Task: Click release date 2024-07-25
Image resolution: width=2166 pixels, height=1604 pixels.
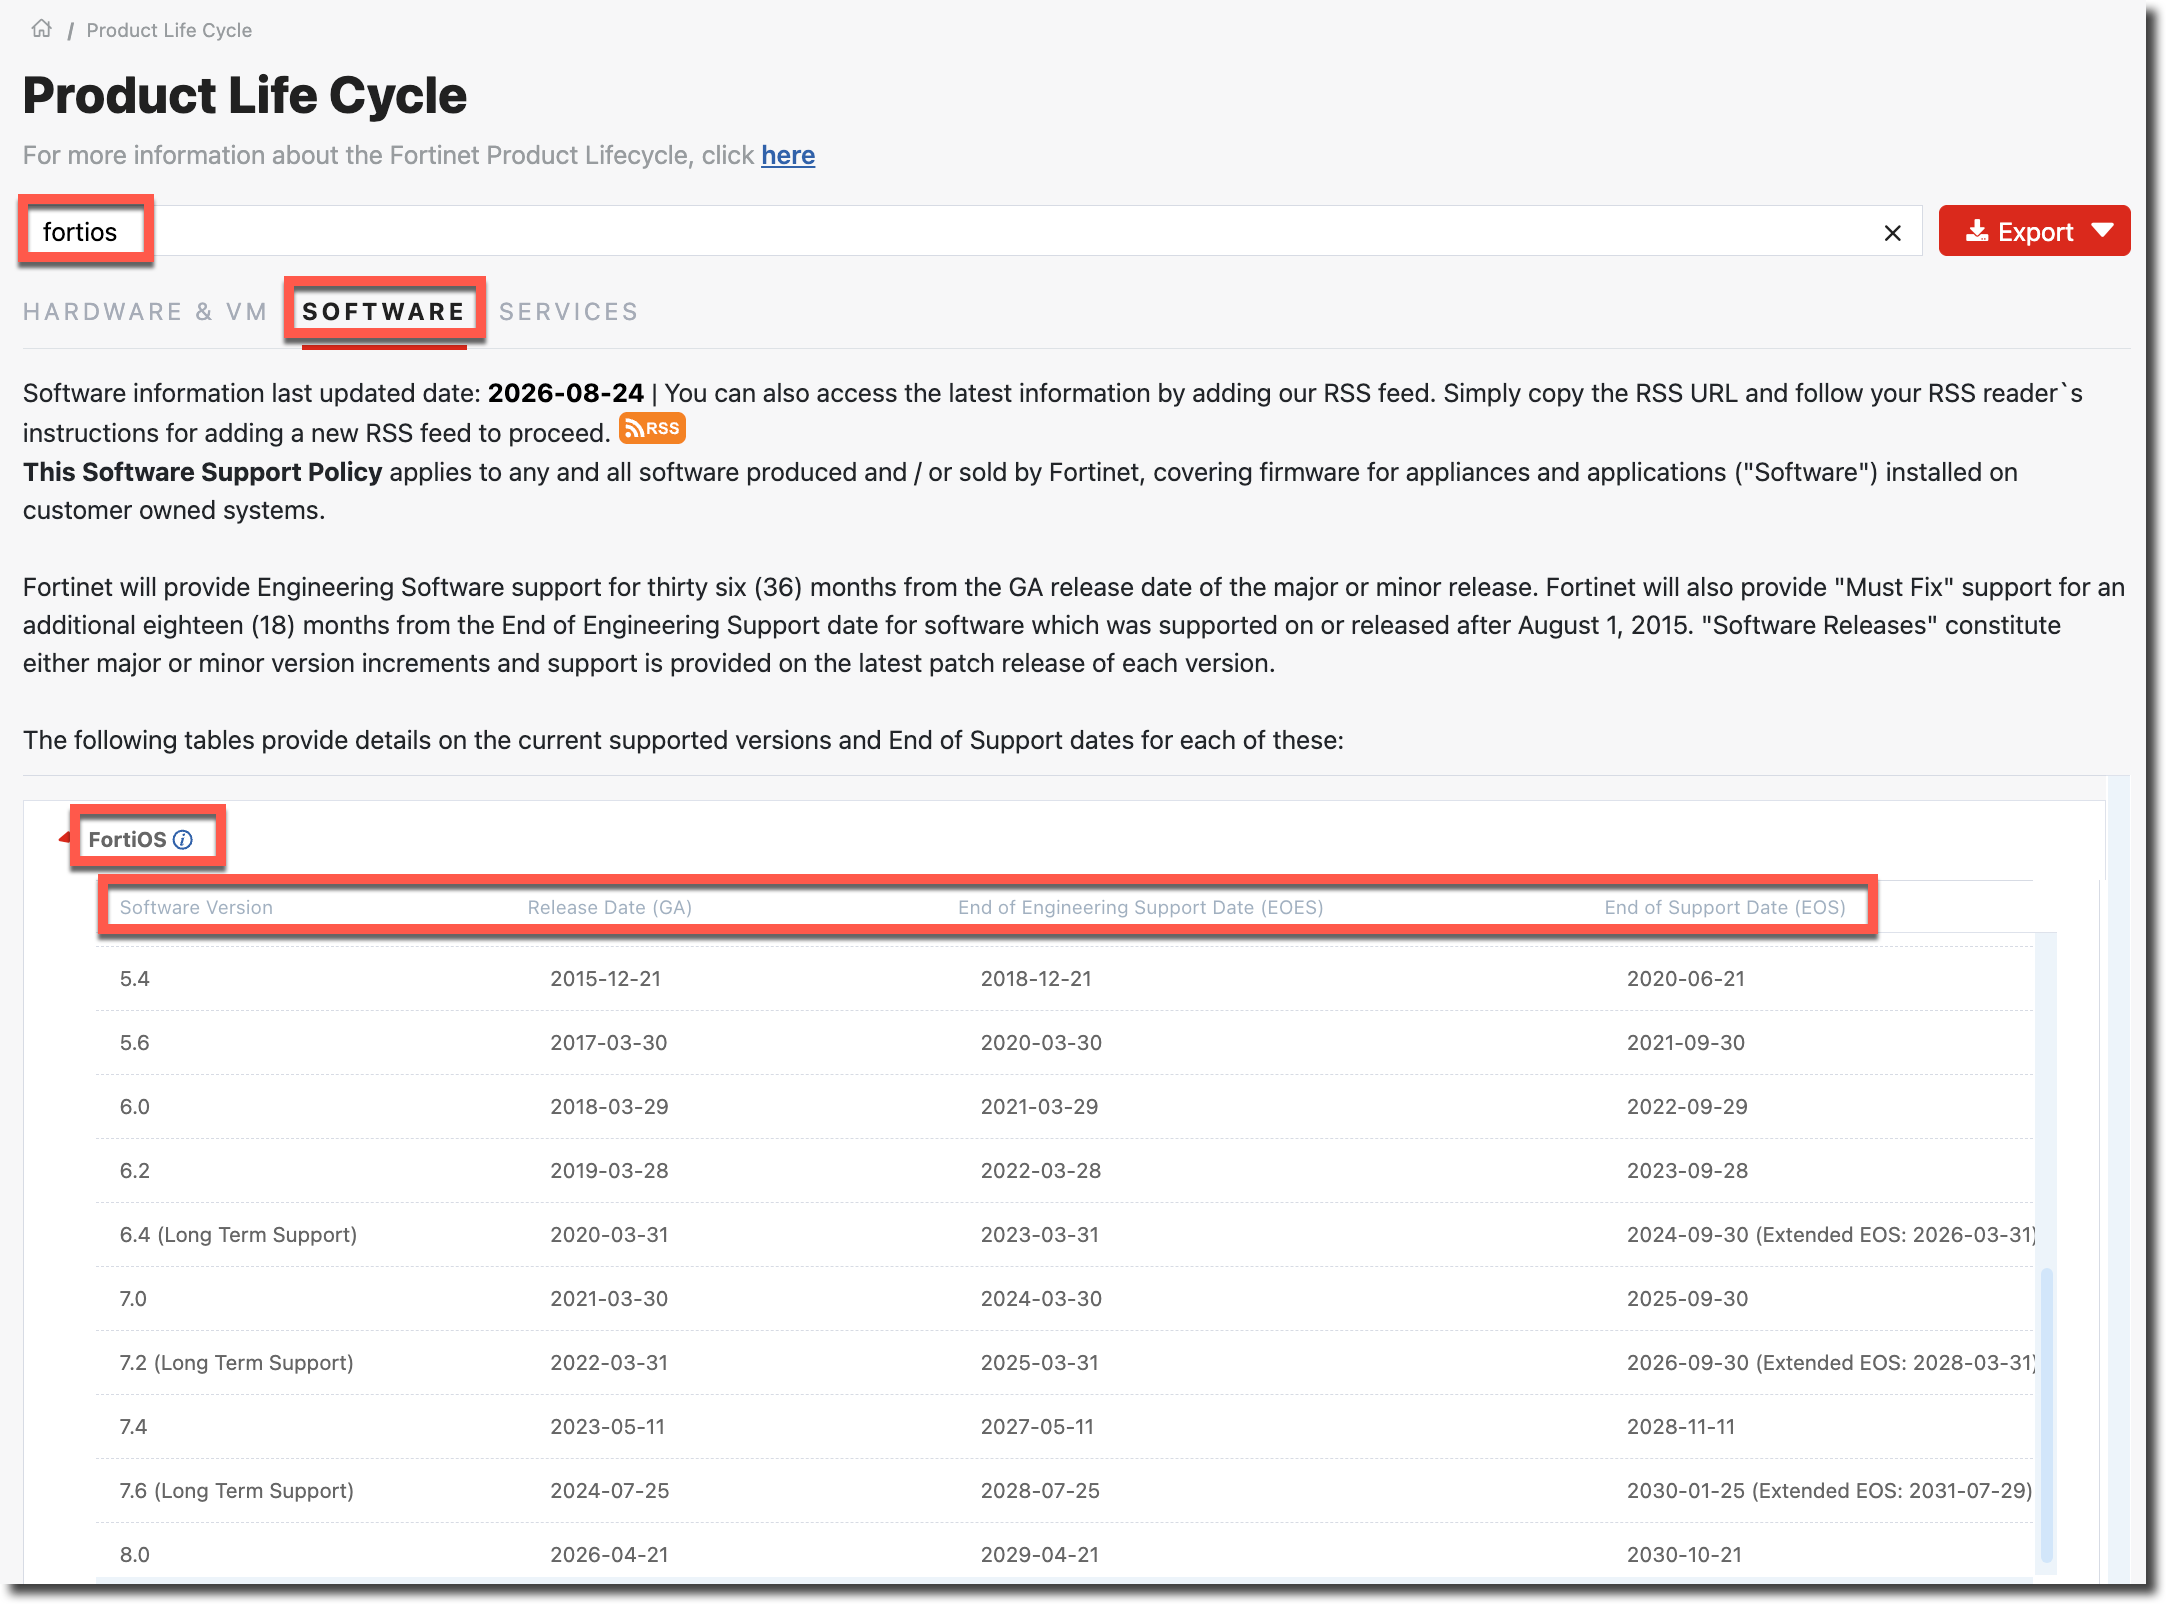Action: (x=609, y=1491)
